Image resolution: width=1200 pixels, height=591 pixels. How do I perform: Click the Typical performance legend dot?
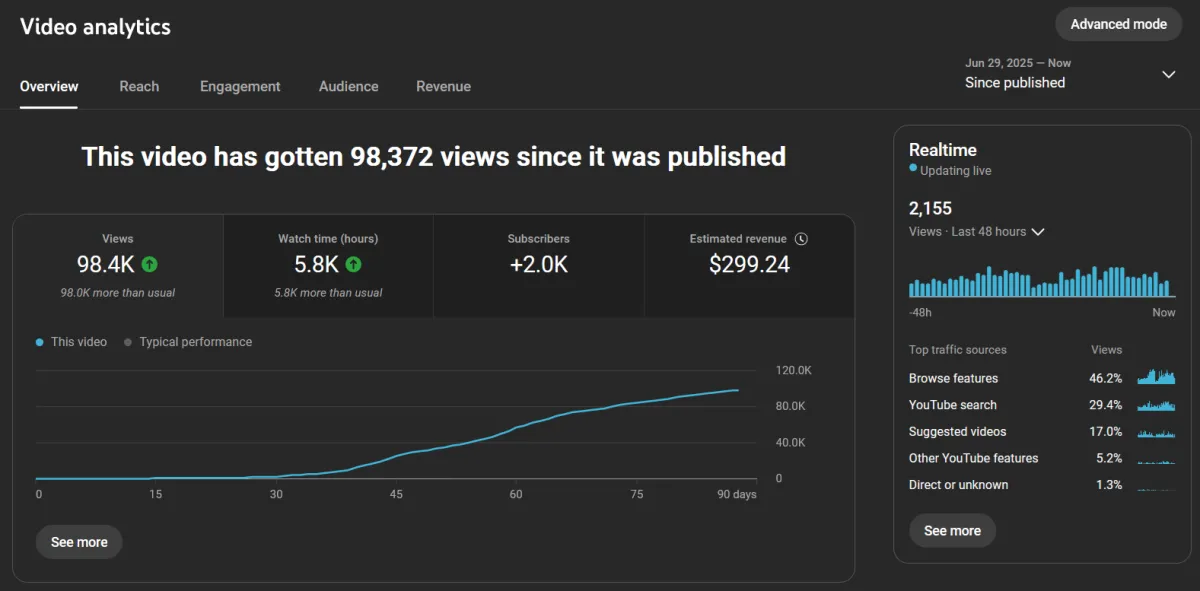click(128, 342)
